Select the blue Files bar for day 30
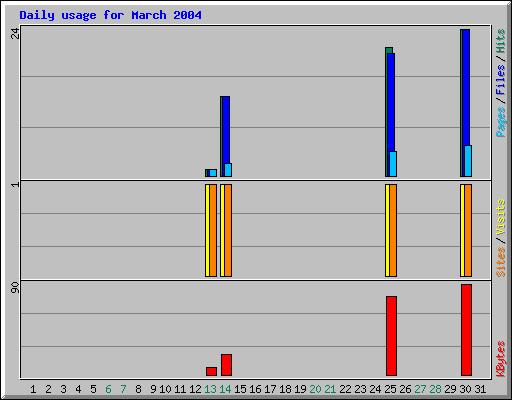Screen dimensions: 512x400 coord(466,87)
